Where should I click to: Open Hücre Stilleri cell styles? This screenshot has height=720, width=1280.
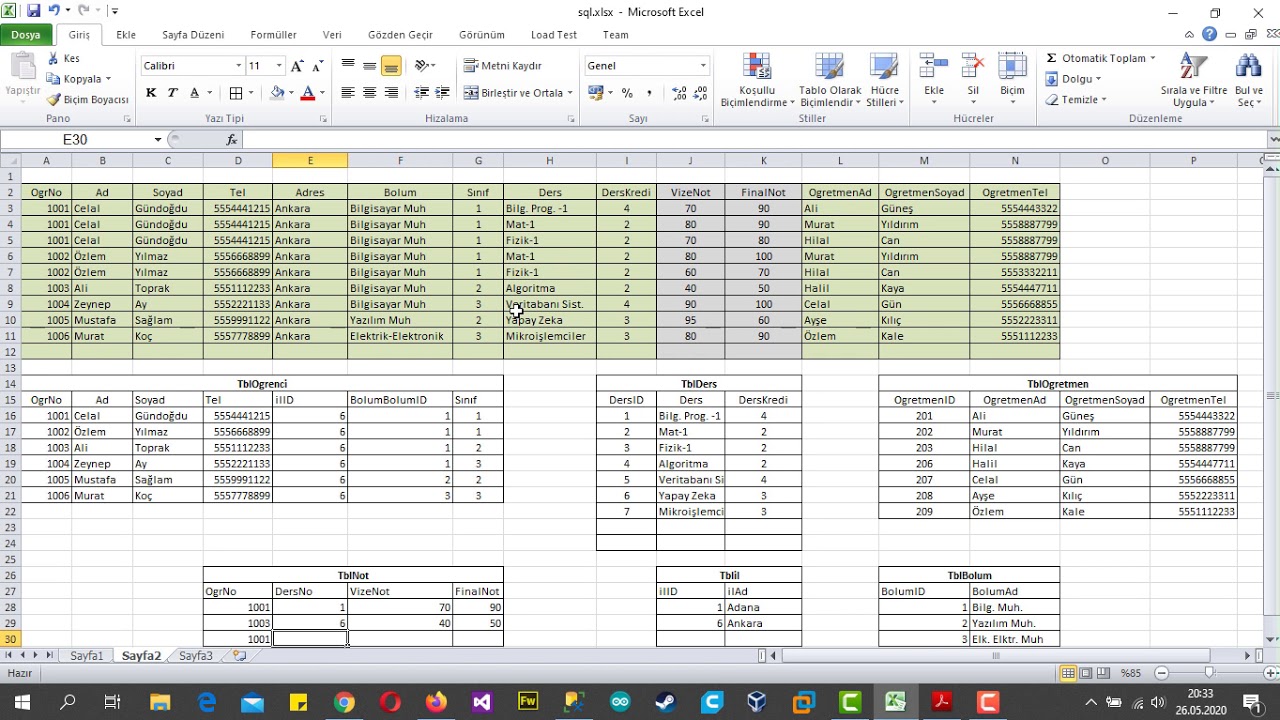click(x=884, y=80)
